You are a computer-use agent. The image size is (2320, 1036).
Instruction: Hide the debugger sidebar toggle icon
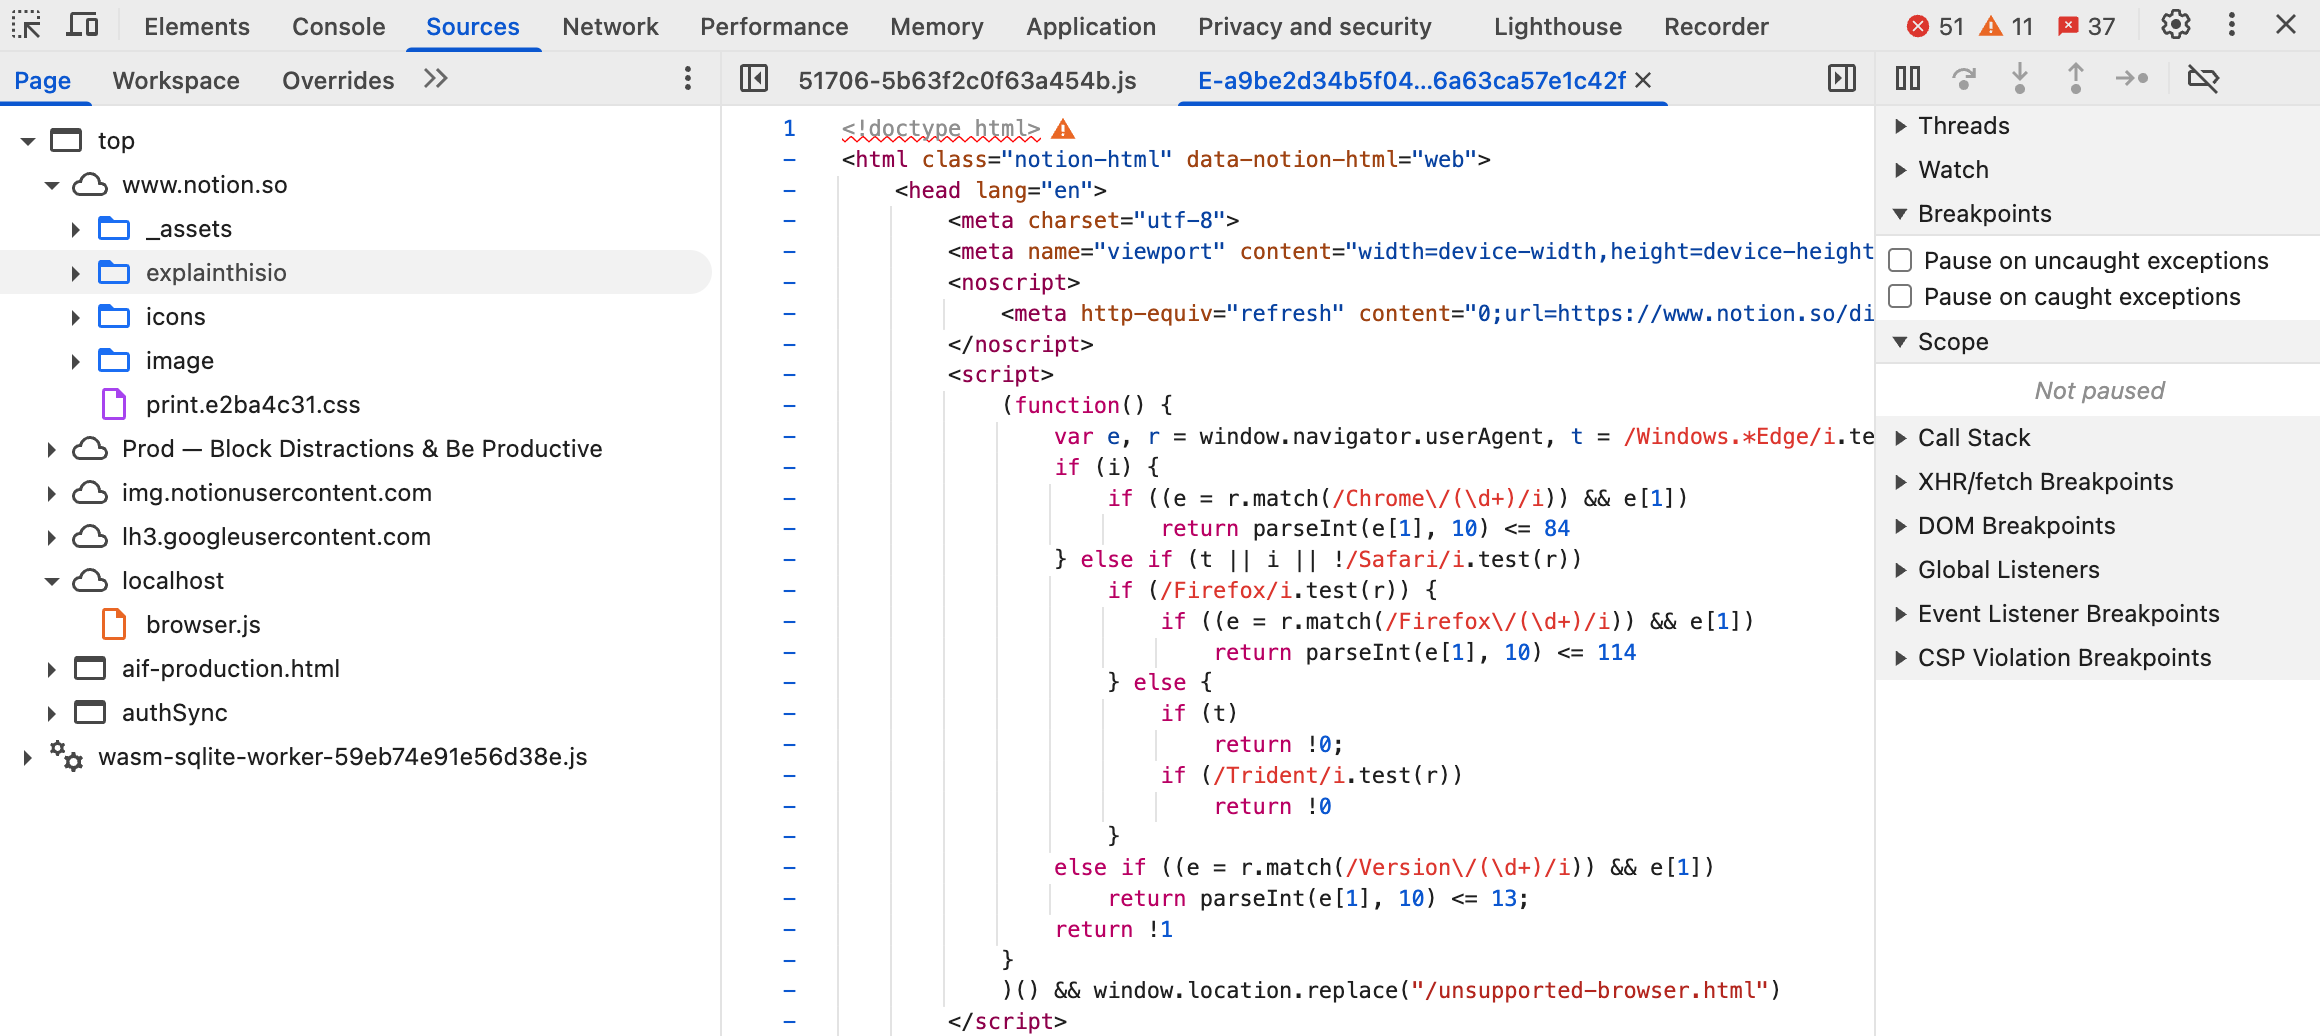coord(1841,79)
